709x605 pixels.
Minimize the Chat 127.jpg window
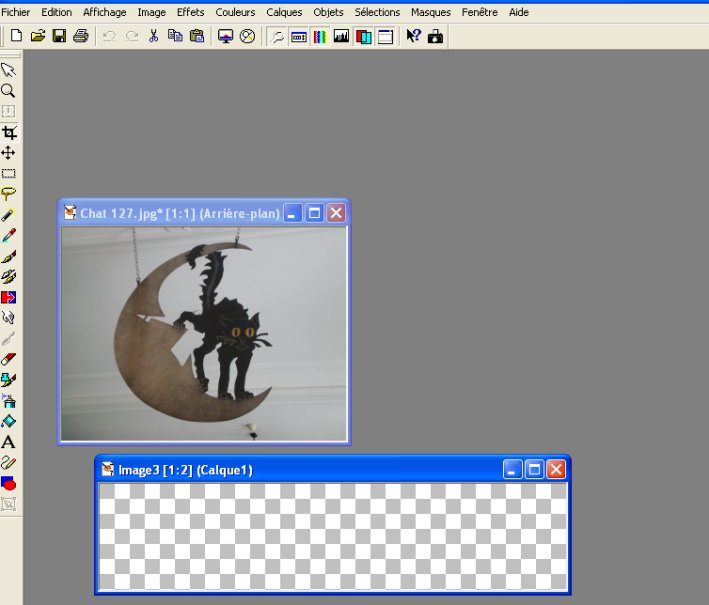tap(293, 213)
